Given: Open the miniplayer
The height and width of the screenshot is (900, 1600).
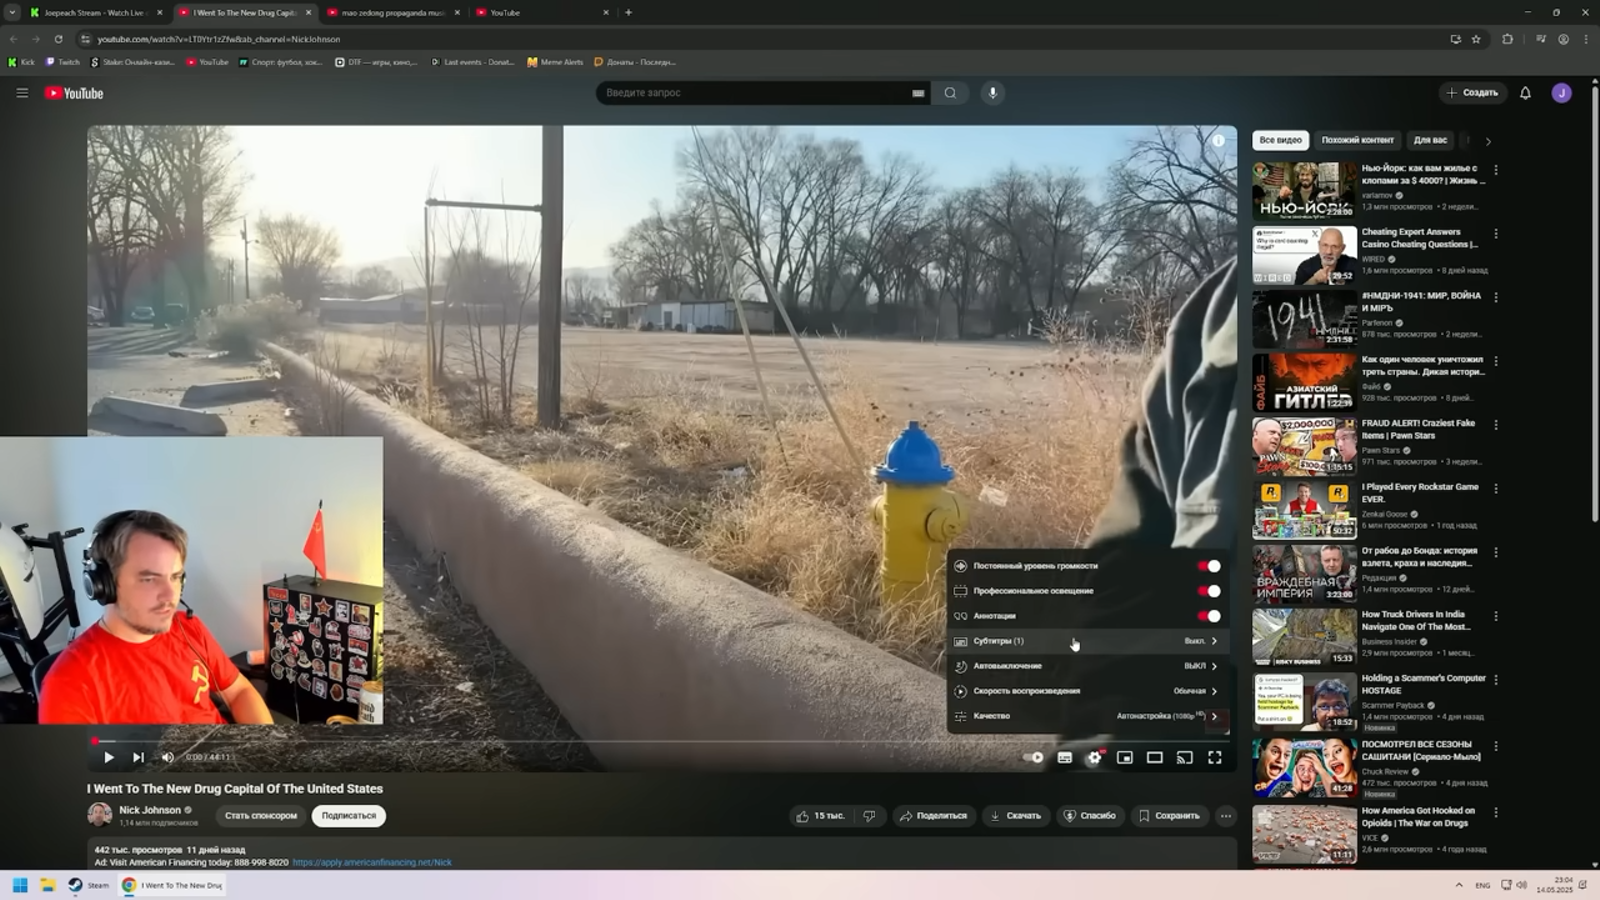Looking at the screenshot, I should point(1125,757).
